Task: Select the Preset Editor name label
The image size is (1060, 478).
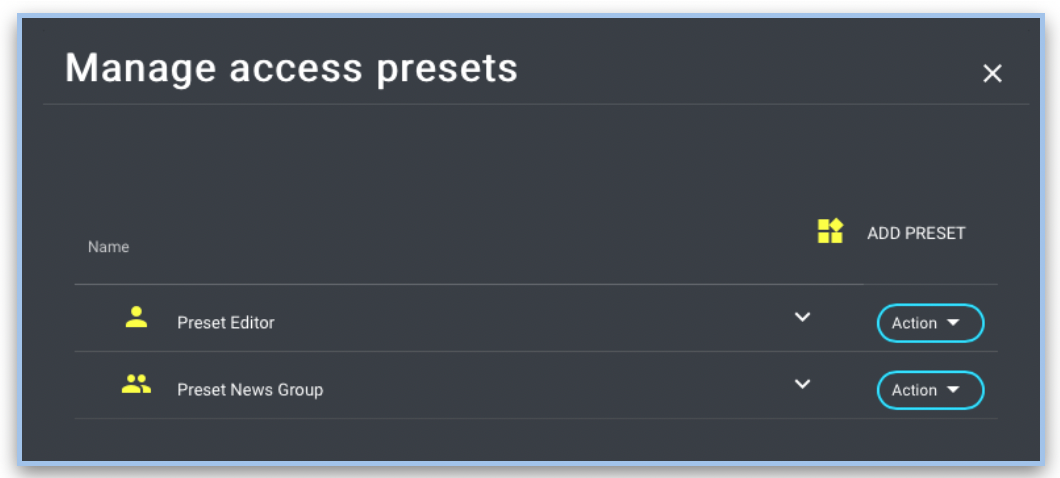Action: pyautogui.click(x=226, y=323)
